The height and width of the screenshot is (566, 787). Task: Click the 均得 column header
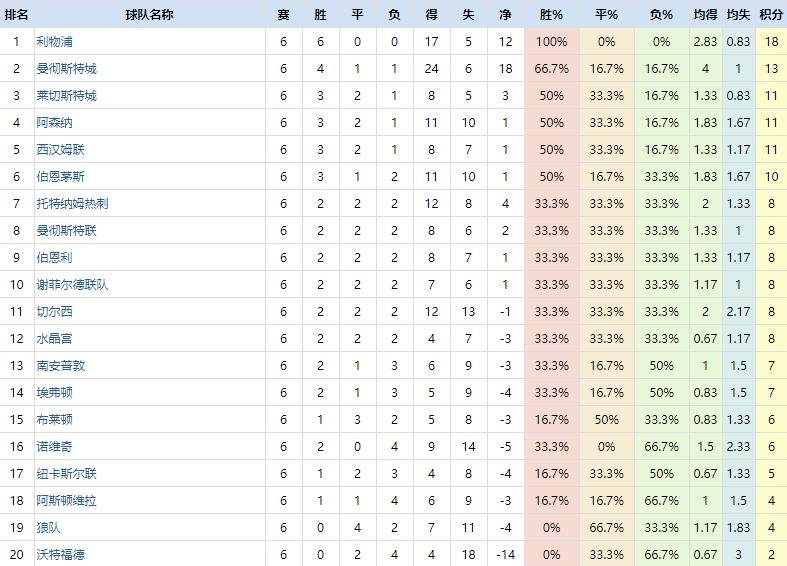pos(705,15)
